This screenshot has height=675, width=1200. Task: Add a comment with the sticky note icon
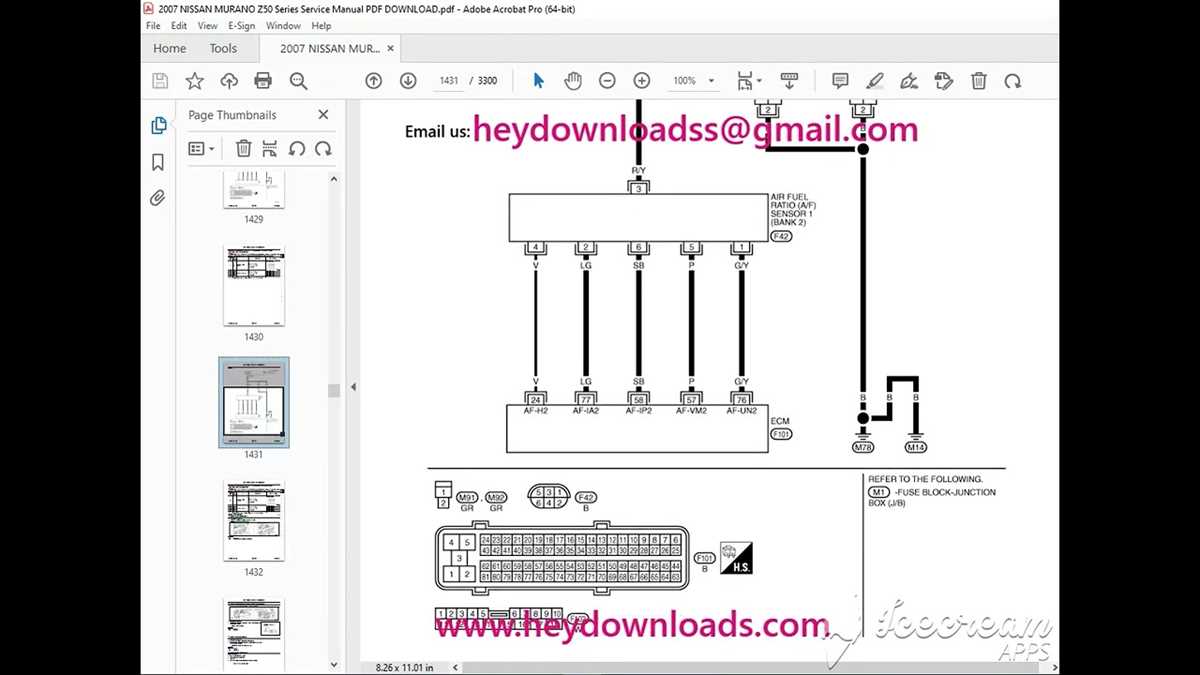point(840,81)
